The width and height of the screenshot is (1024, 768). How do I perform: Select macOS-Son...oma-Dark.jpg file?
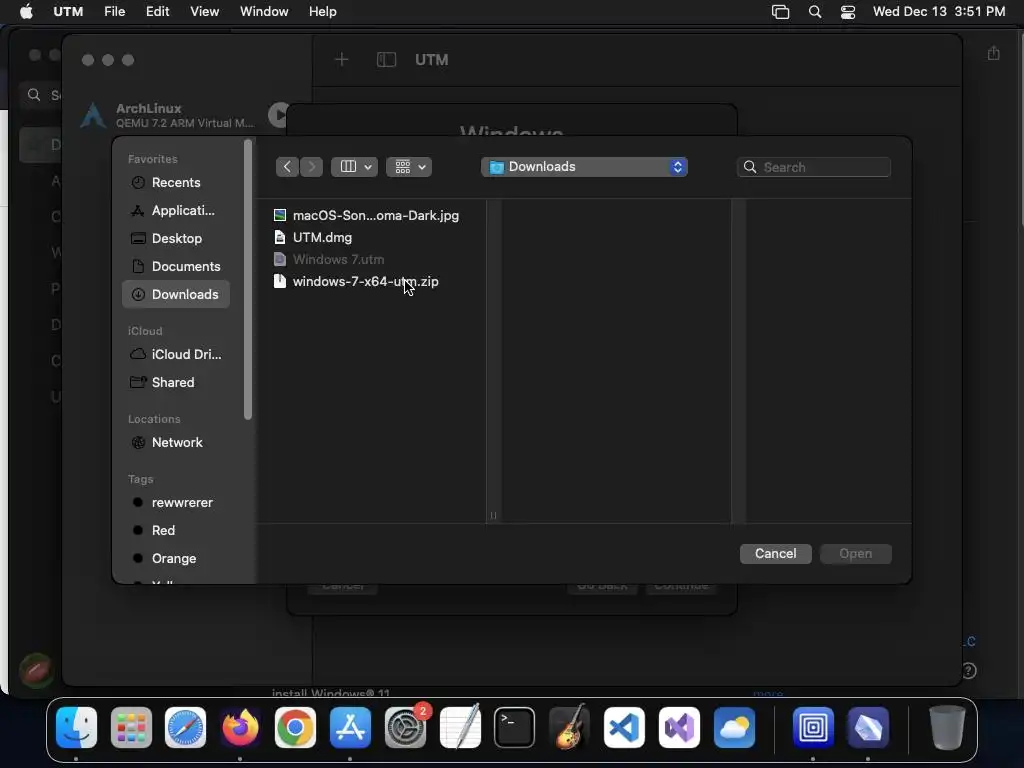375,216
